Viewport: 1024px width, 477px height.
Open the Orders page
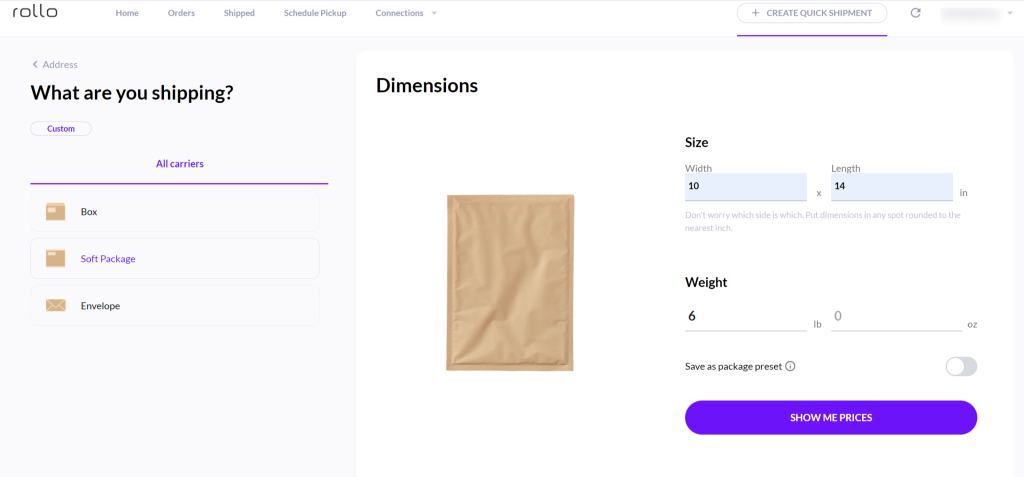pyautogui.click(x=181, y=13)
